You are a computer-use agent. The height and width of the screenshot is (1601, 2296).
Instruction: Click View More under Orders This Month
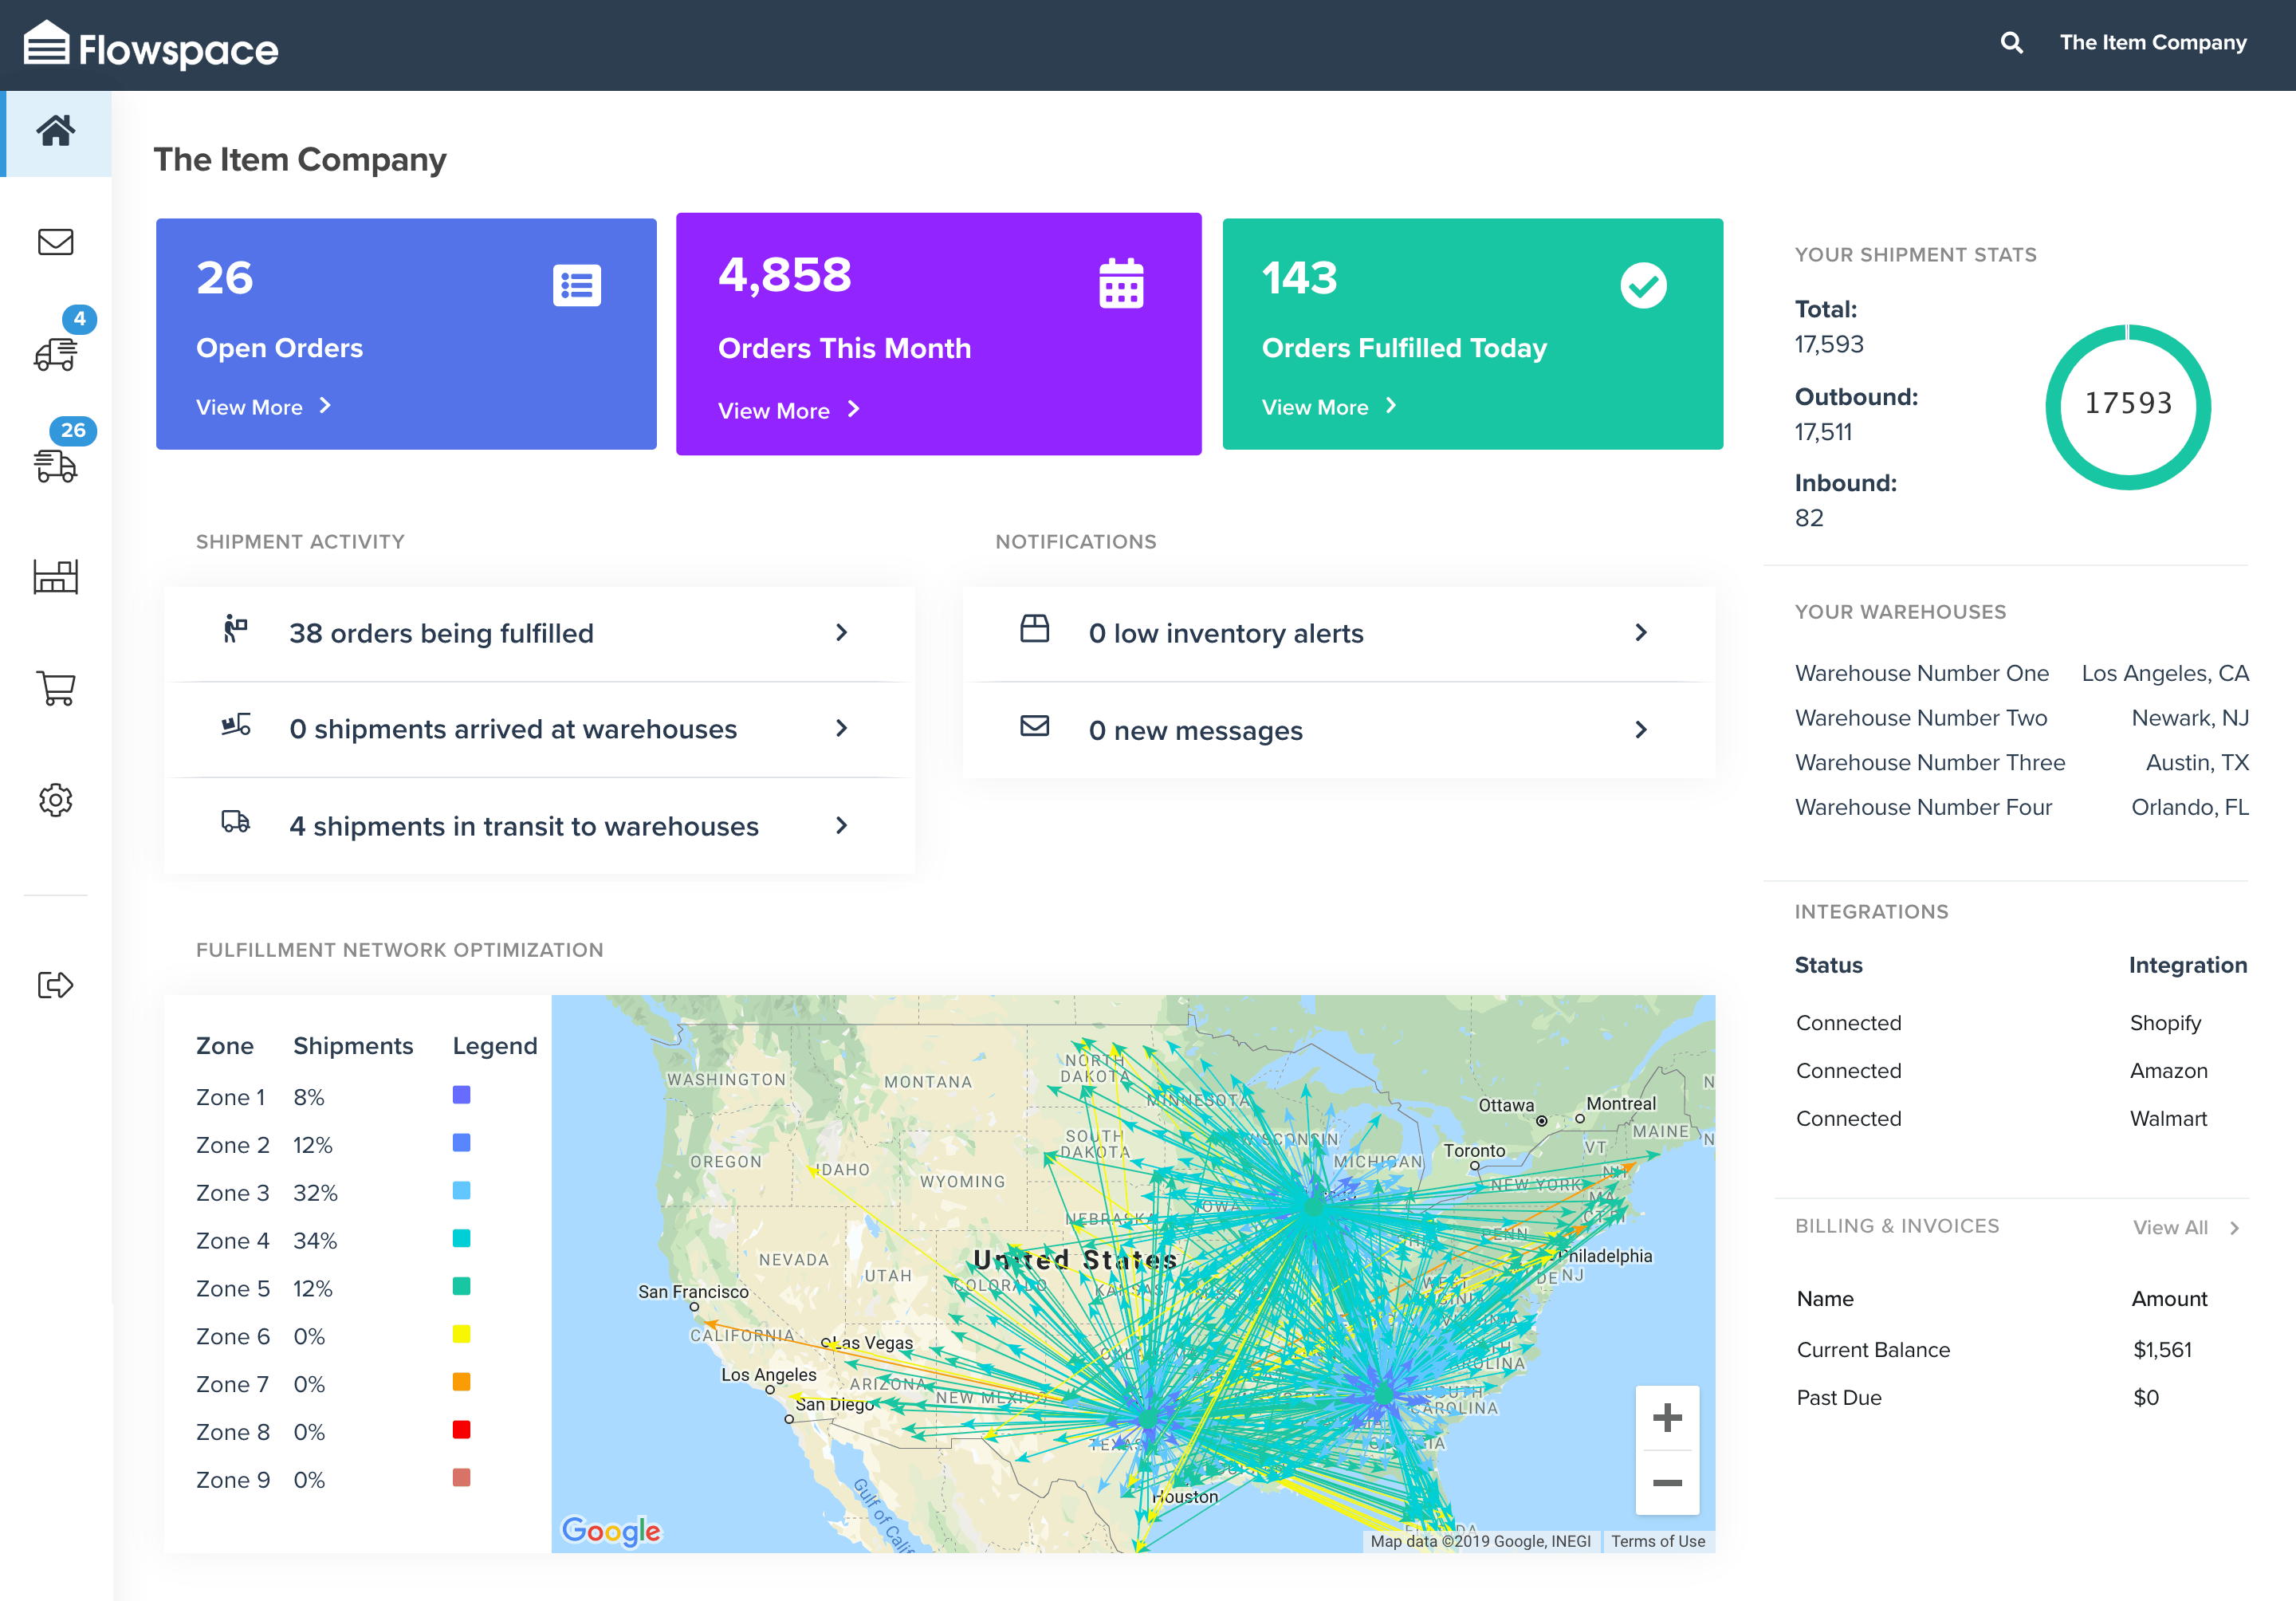(788, 411)
